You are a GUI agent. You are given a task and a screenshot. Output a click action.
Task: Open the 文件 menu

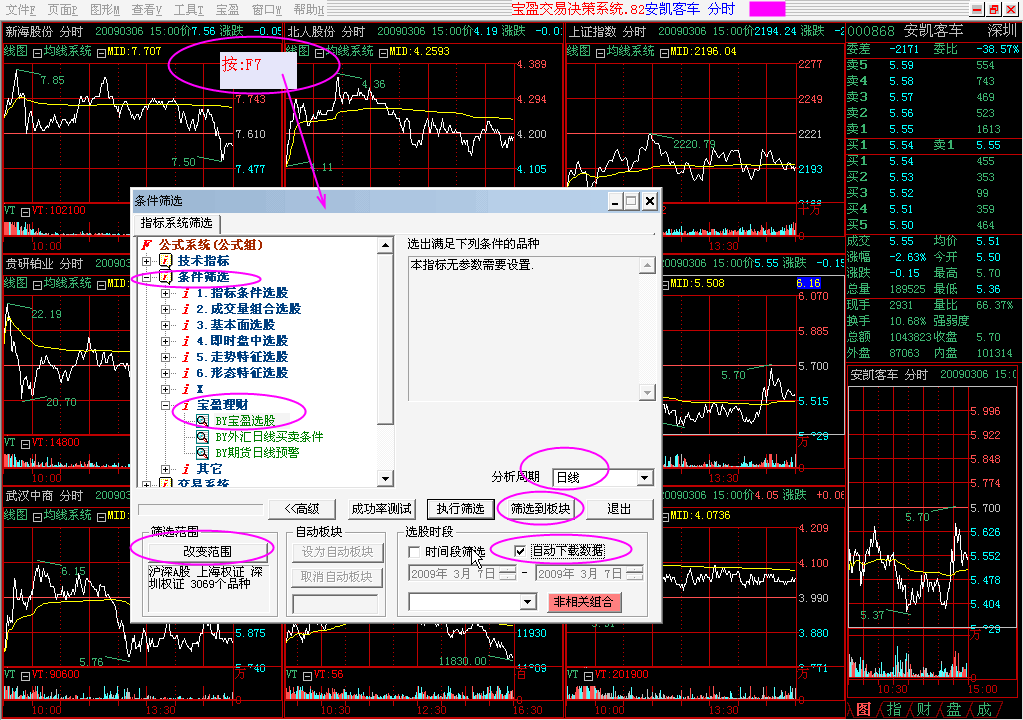(x=20, y=9)
